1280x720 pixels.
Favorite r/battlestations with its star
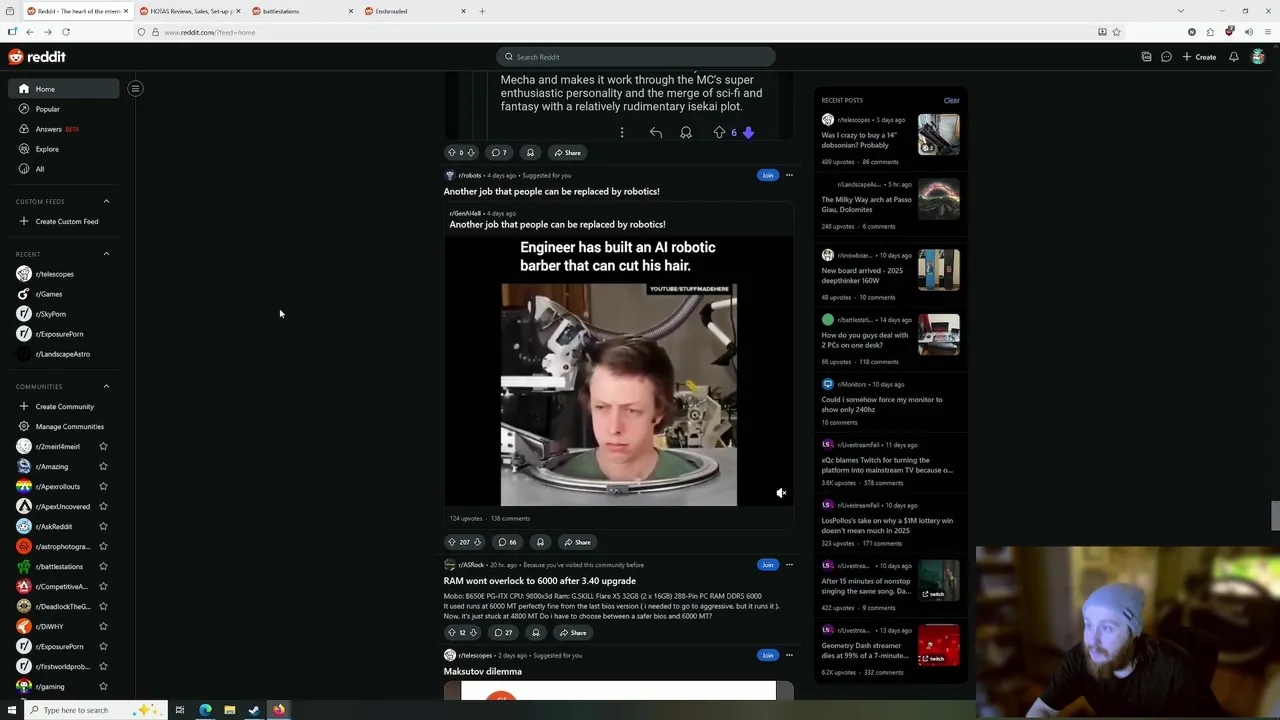coord(103,566)
